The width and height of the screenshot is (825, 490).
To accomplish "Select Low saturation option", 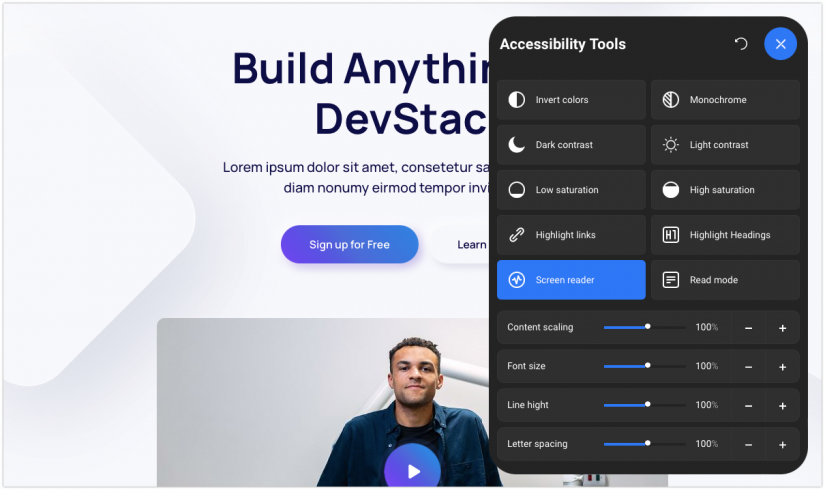I will (x=571, y=190).
